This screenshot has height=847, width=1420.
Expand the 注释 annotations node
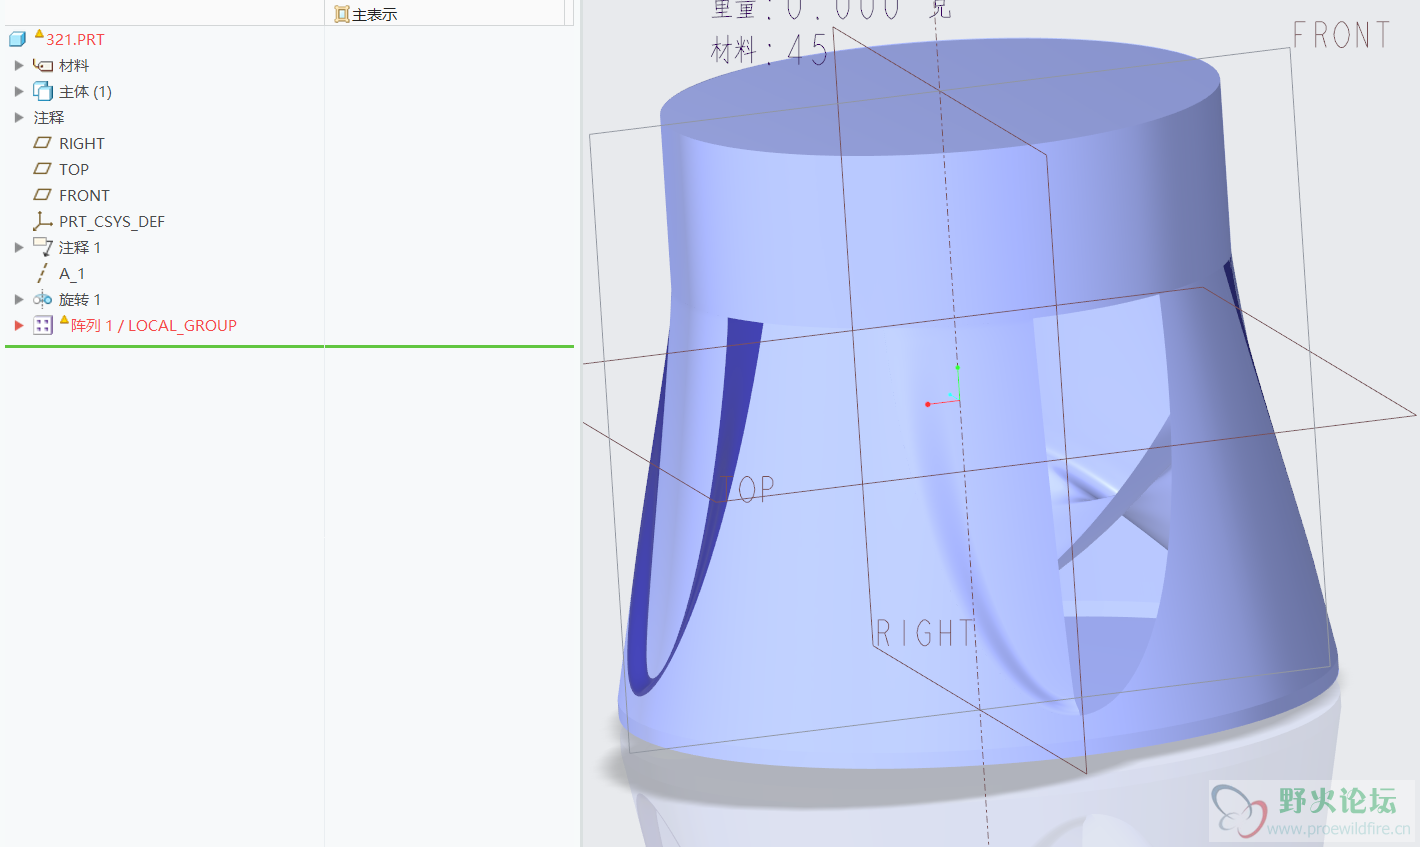[x=19, y=117]
